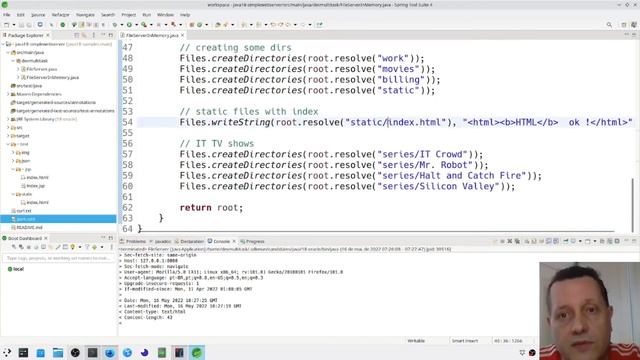Click the Display Selected Console icon

pyautogui.click(x=573, y=241)
